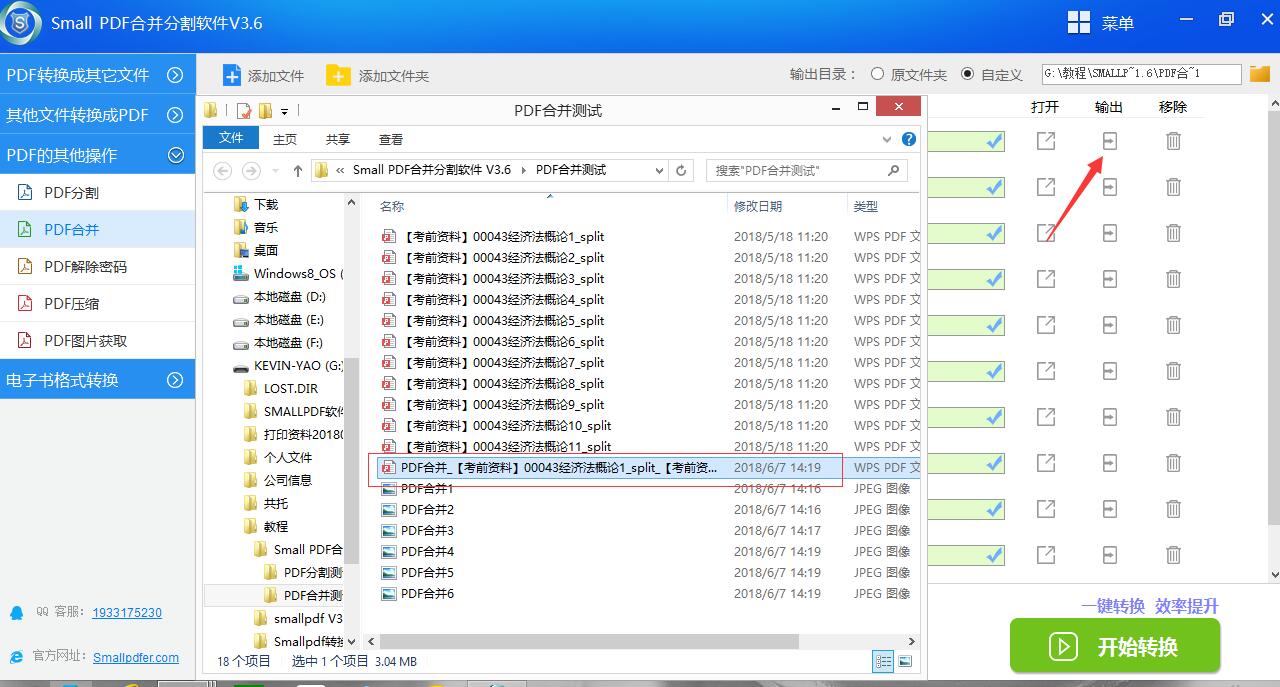The height and width of the screenshot is (687, 1280).
Task: Click the file list scroll right arrow
Action: tap(911, 641)
